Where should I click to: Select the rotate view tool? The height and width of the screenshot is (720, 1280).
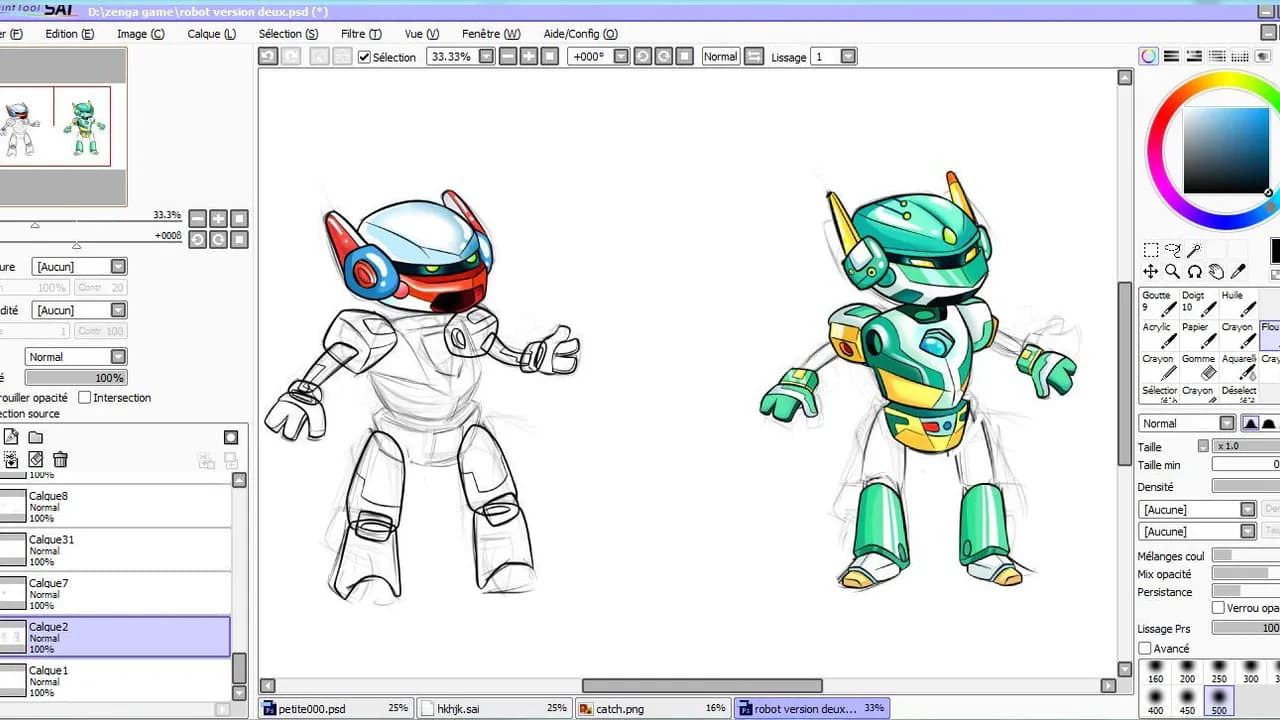coord(1194,271)
